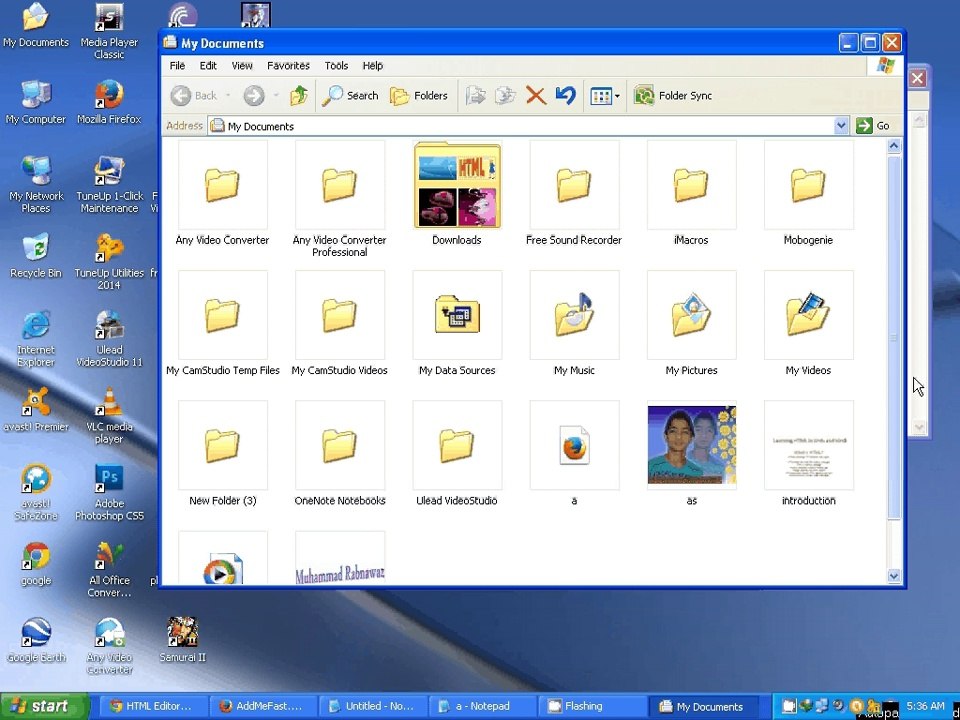Open the Views dropdown button
Viewport: 960px width, 720px height.
(605, 96)
